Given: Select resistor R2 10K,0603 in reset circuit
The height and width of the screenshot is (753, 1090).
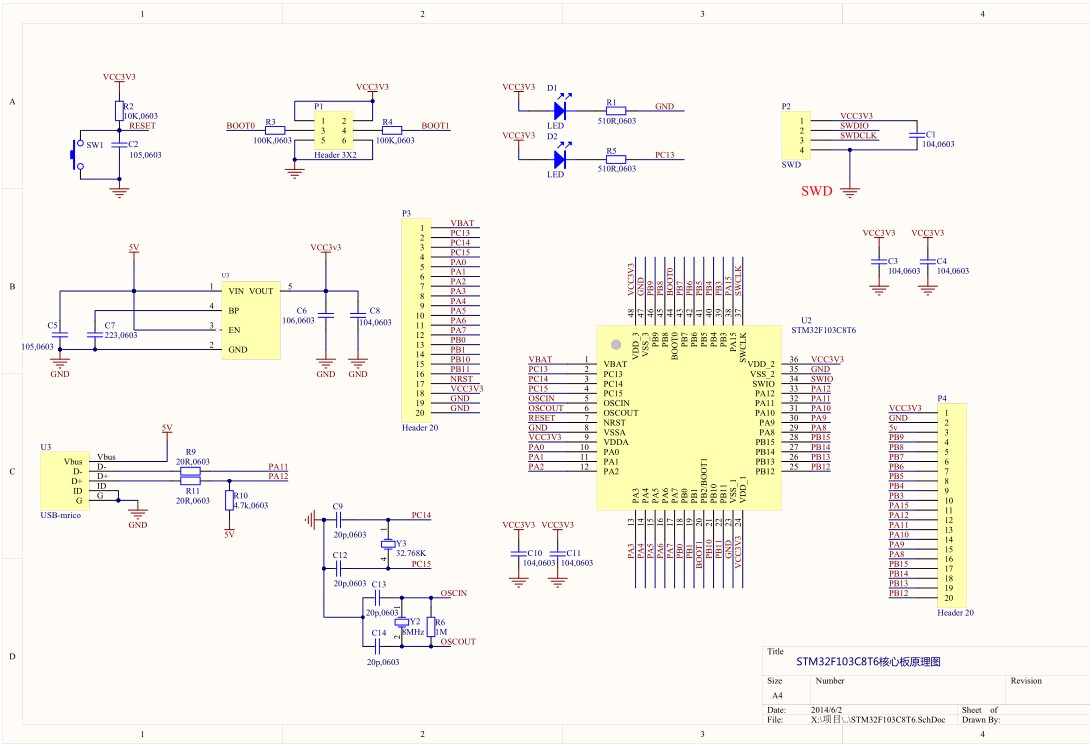Looking at the screenshot, I should click(x=119, y=113).
